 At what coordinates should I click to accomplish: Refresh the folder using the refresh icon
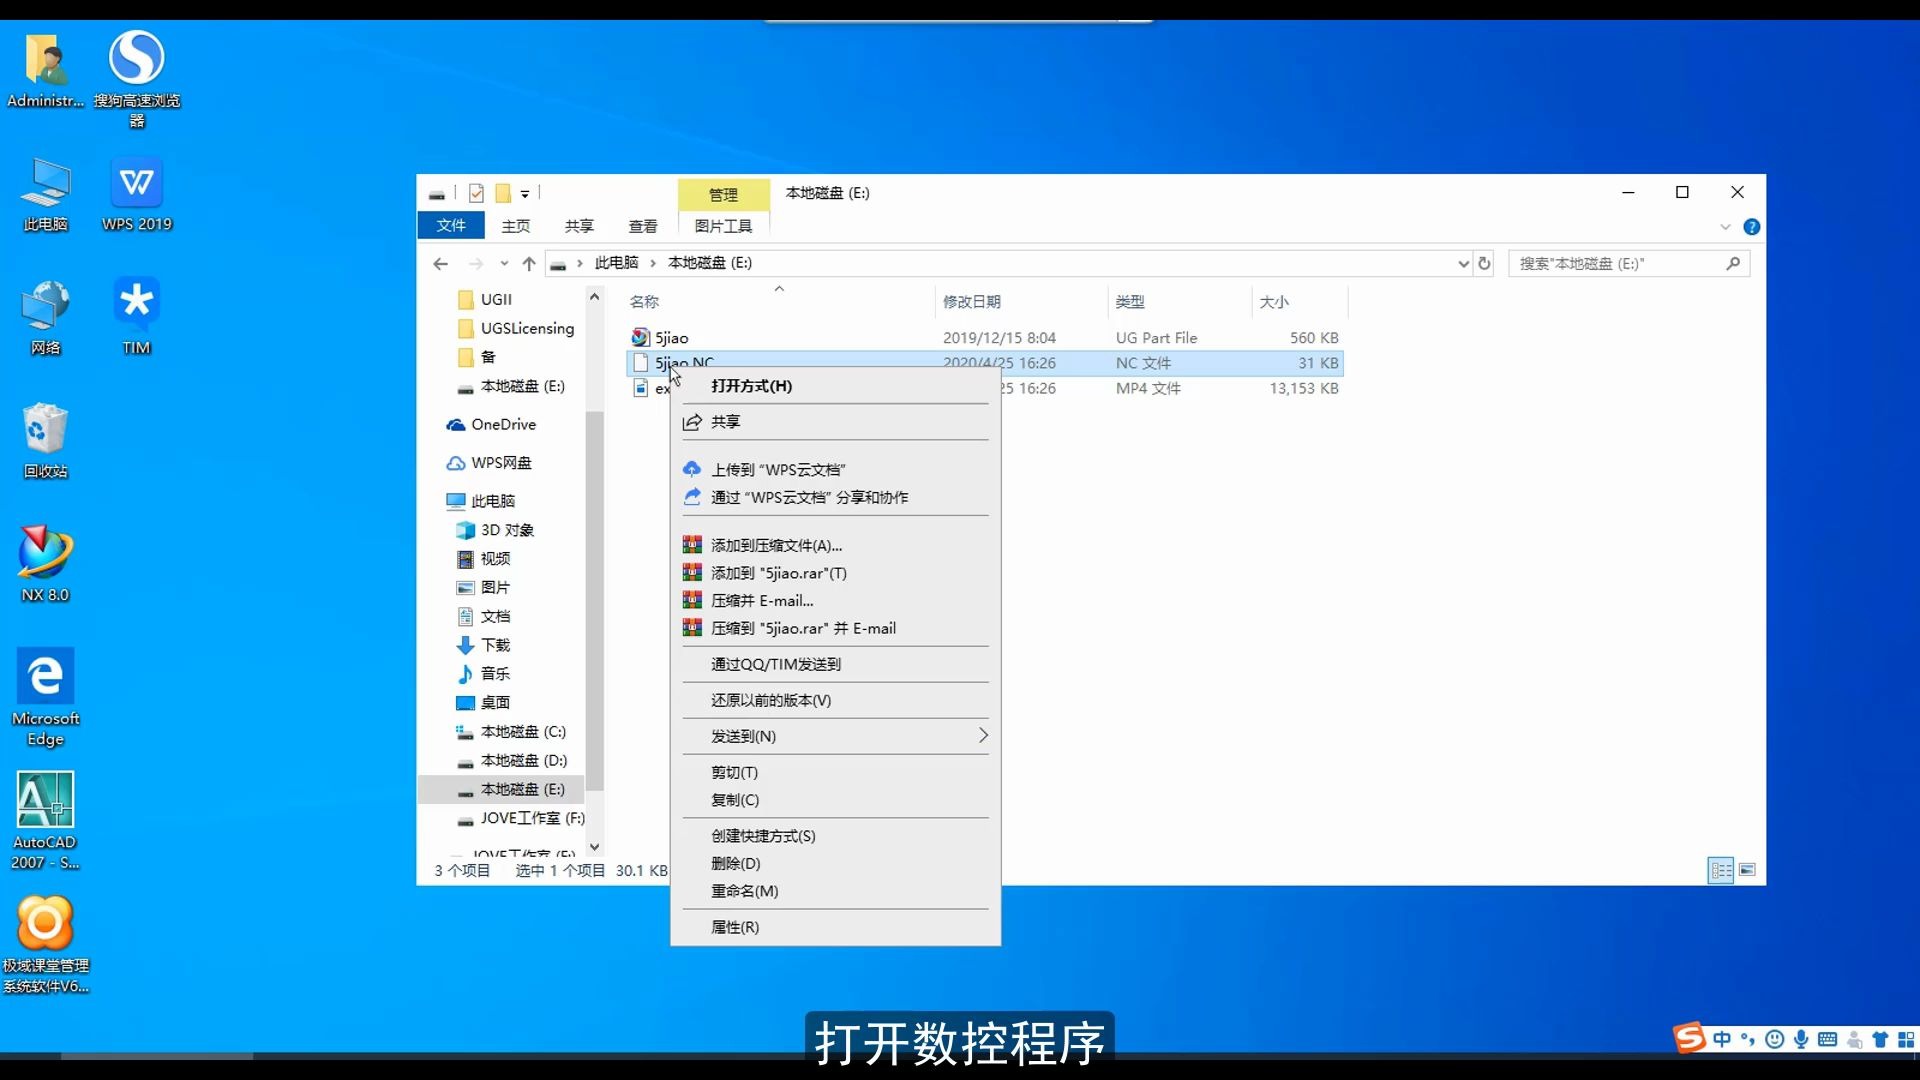tap(1484, 263)
